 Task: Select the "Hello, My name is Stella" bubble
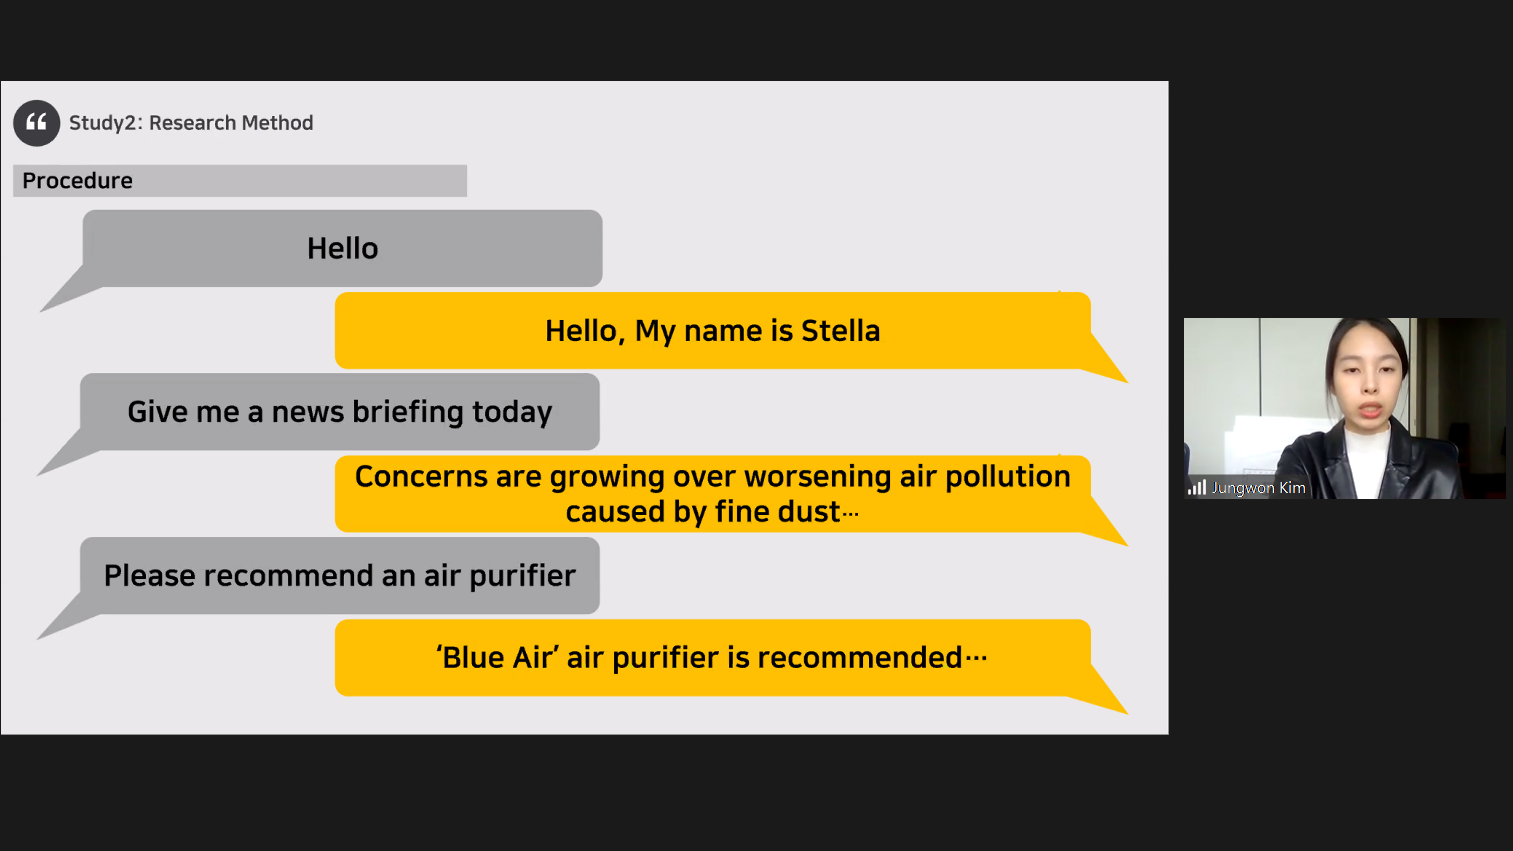point(712,331)
